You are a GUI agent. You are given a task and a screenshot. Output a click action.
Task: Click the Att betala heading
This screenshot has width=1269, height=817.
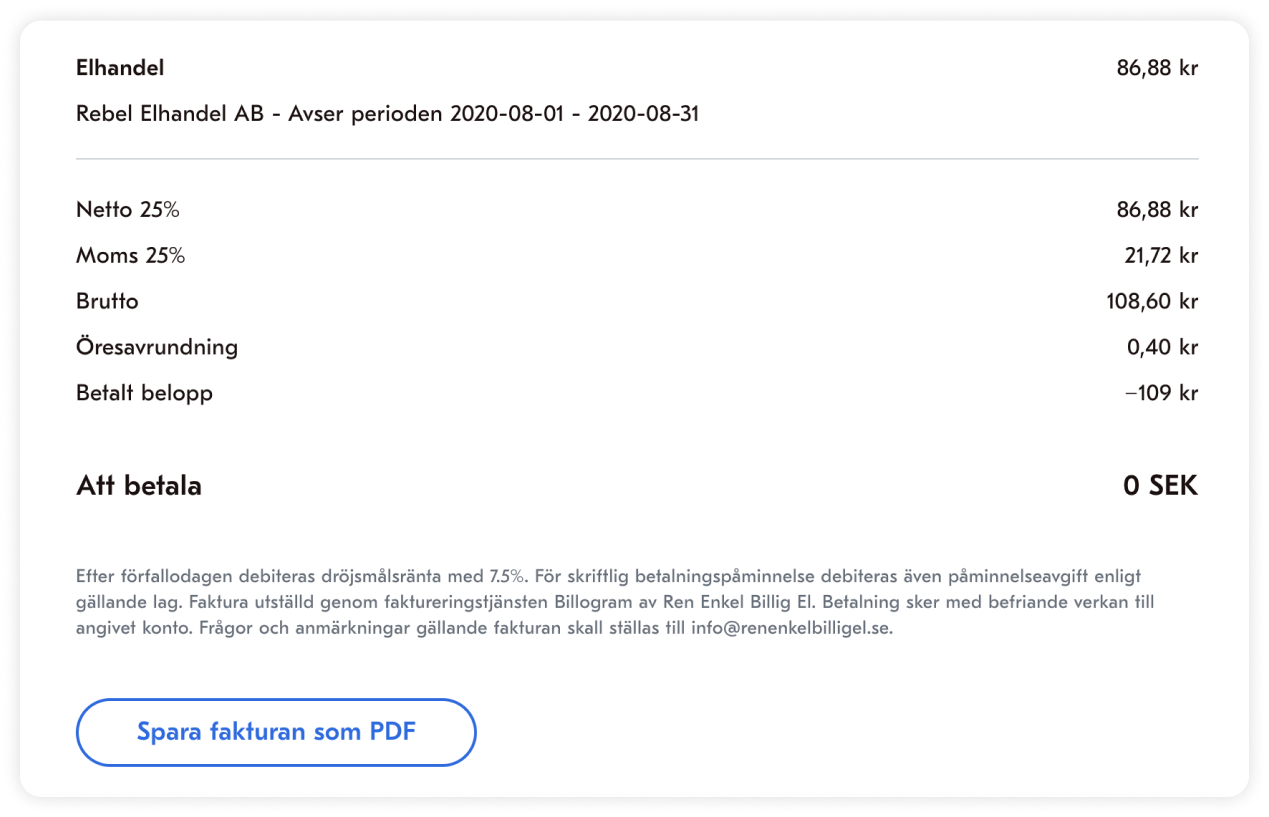point(139,487)
